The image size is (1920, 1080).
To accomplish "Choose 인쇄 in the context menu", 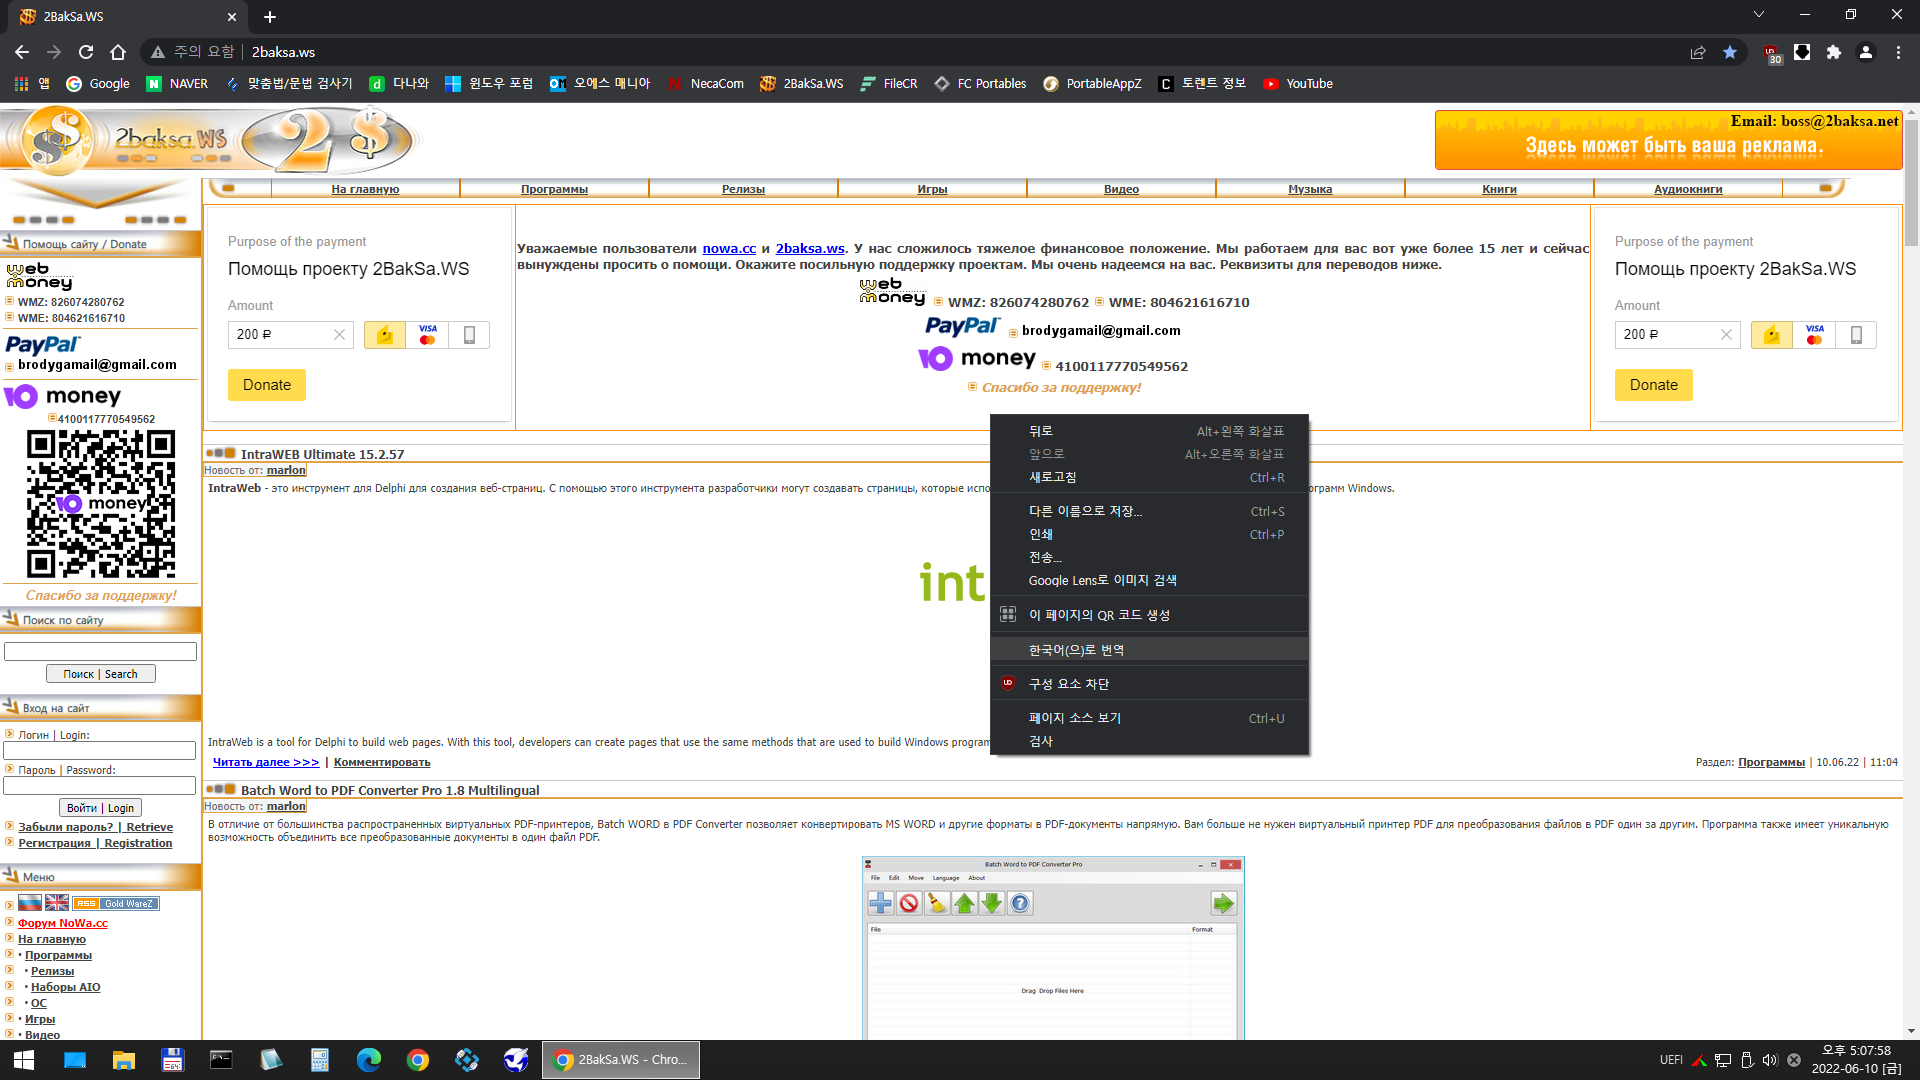I will click(x=1149, y=534).
